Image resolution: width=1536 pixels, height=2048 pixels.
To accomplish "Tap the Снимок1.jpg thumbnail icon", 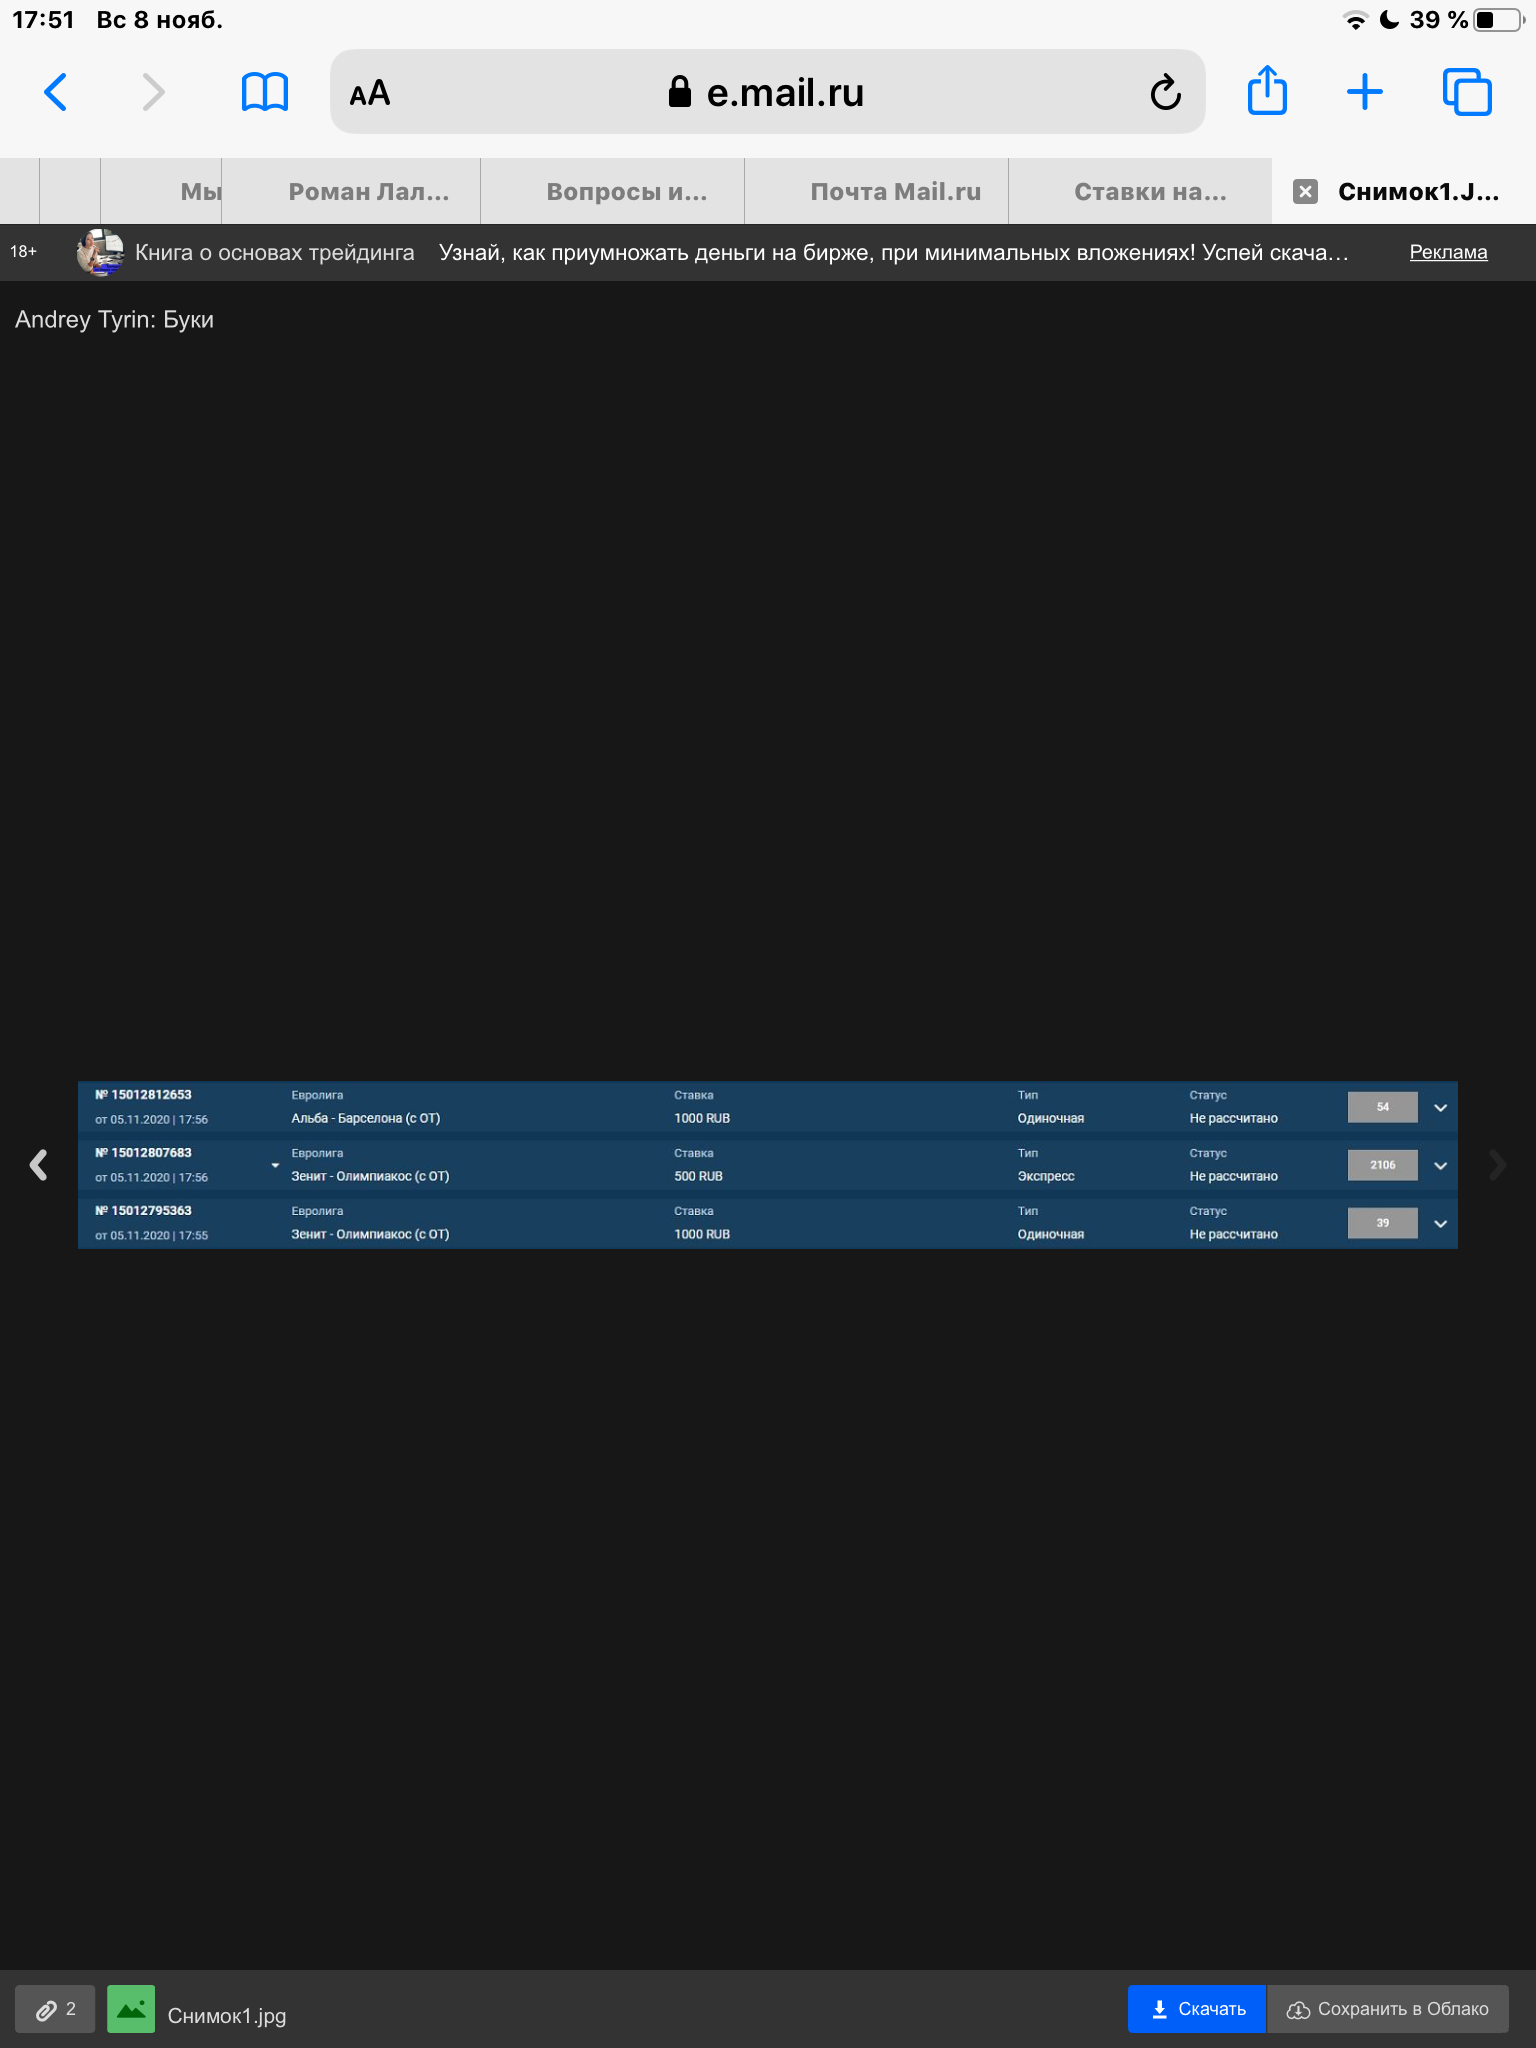I will click(x=131, y=2009).
